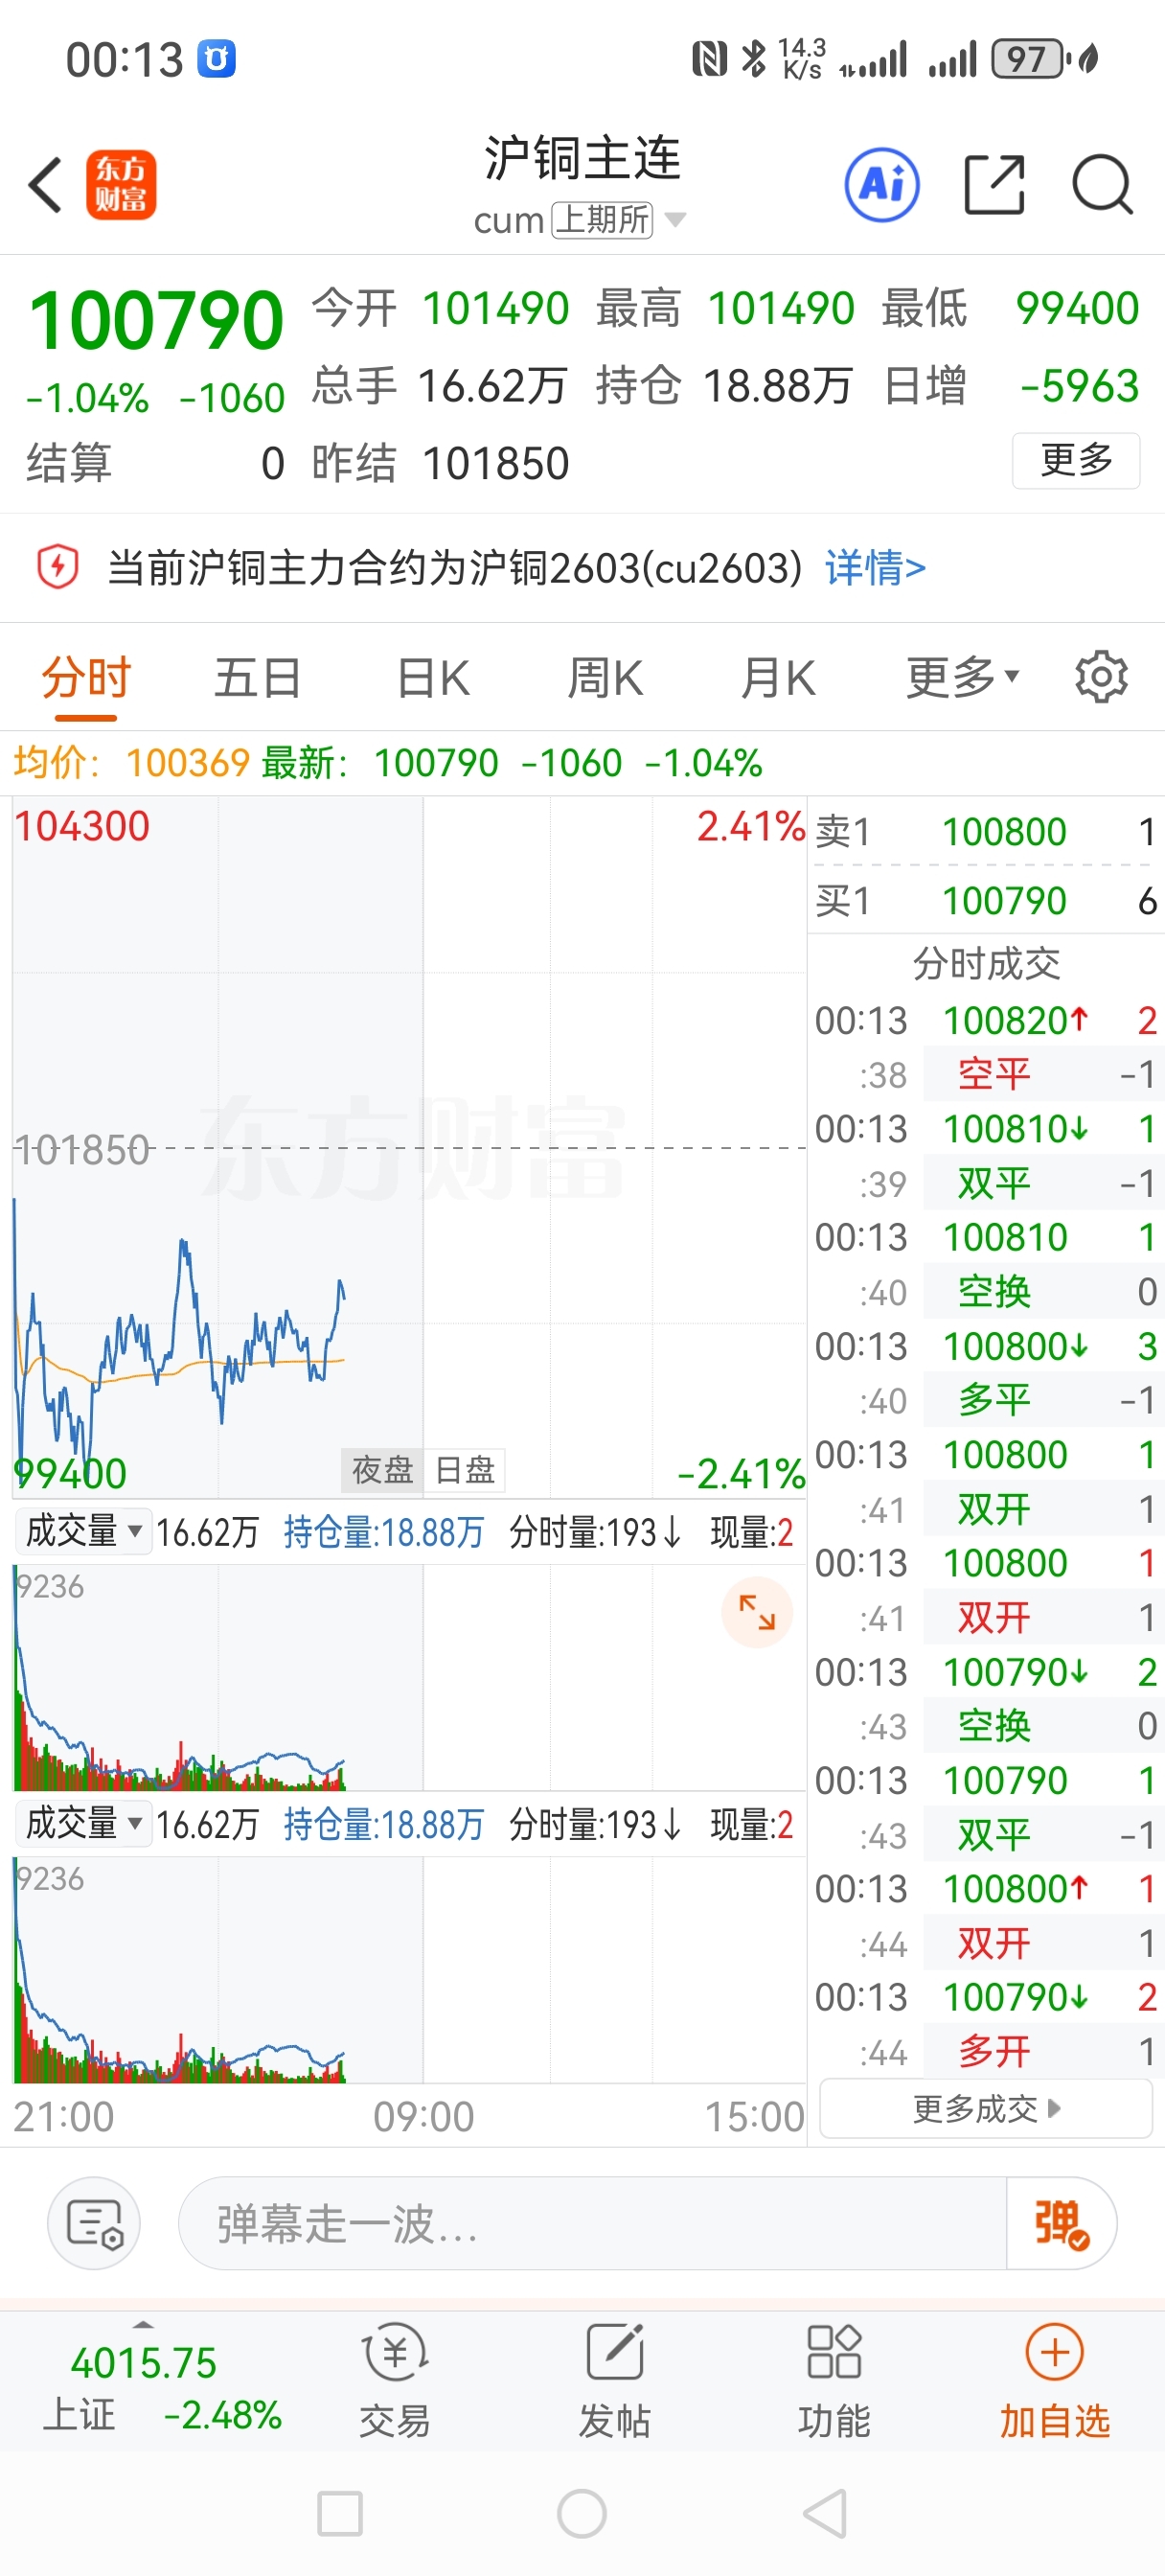This screenshot has width=1165, height=2576.
Task: Focus the 弹幕走一波 input field
Action: [592, 2224]
